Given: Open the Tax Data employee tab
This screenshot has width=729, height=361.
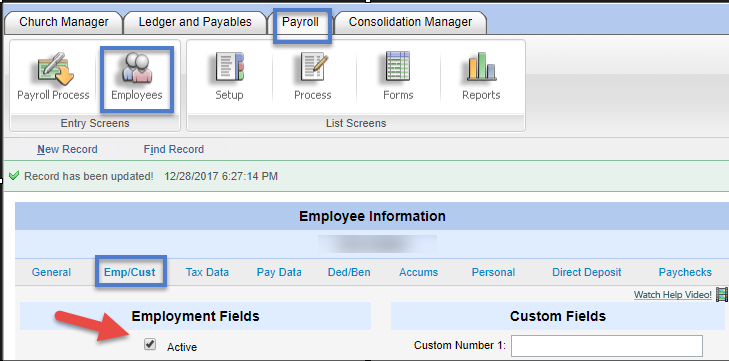Looking at the screenshot, I should tap(207, 272).
